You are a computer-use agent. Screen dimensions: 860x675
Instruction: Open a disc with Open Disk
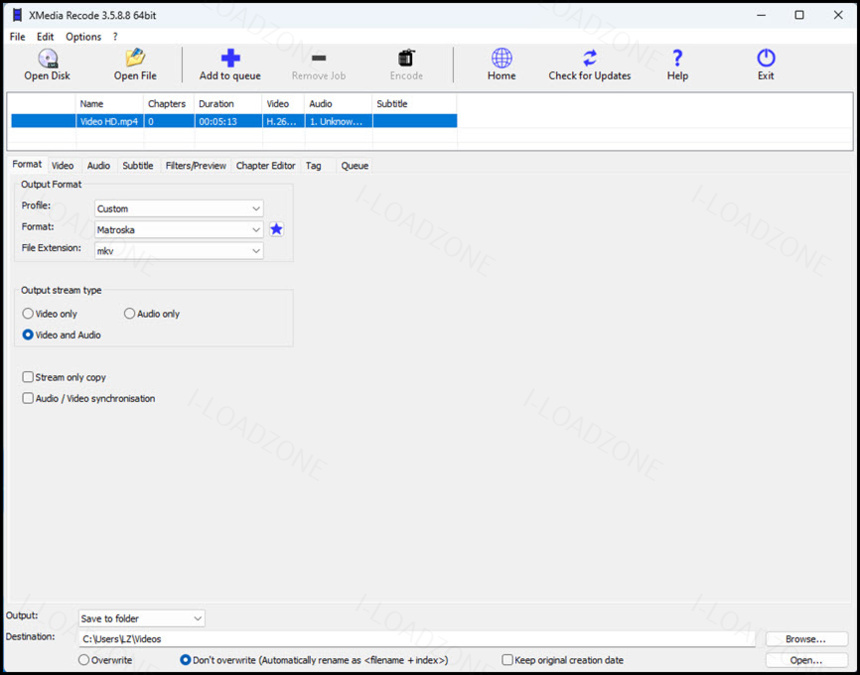(47, 65)
